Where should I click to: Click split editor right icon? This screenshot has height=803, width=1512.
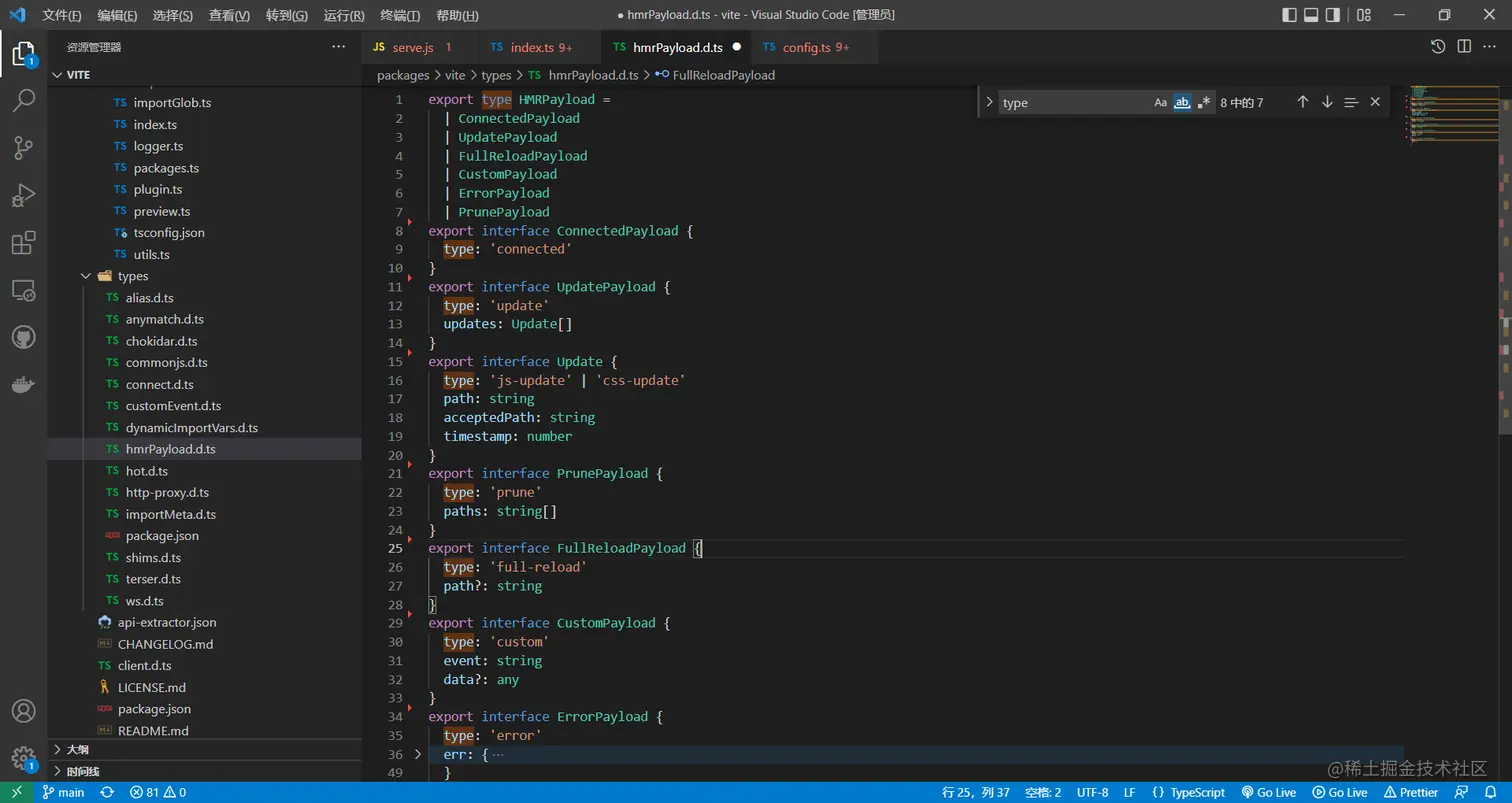pyautogui.click(x=1464, y=47)
